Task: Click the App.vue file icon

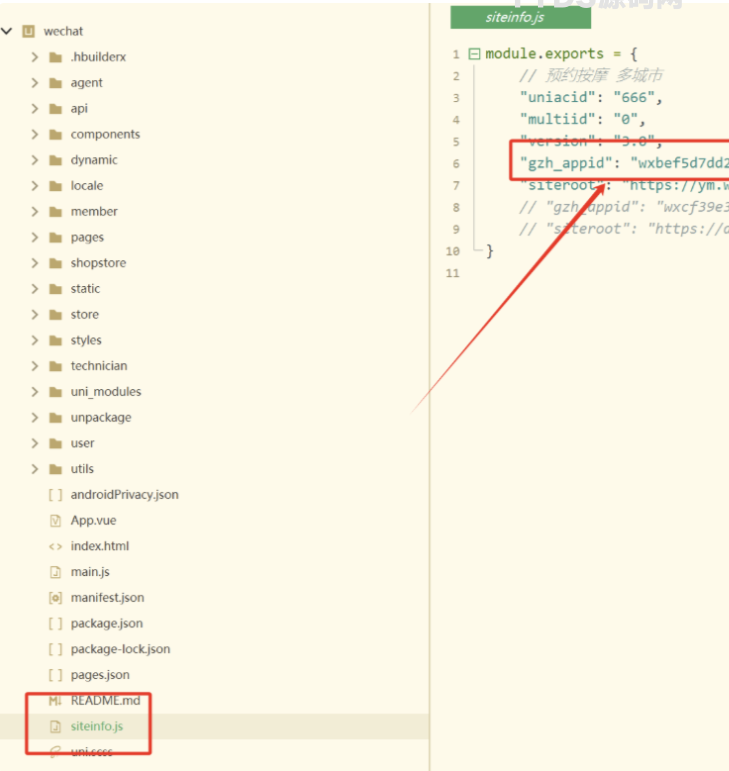Action: click(55, 520)
